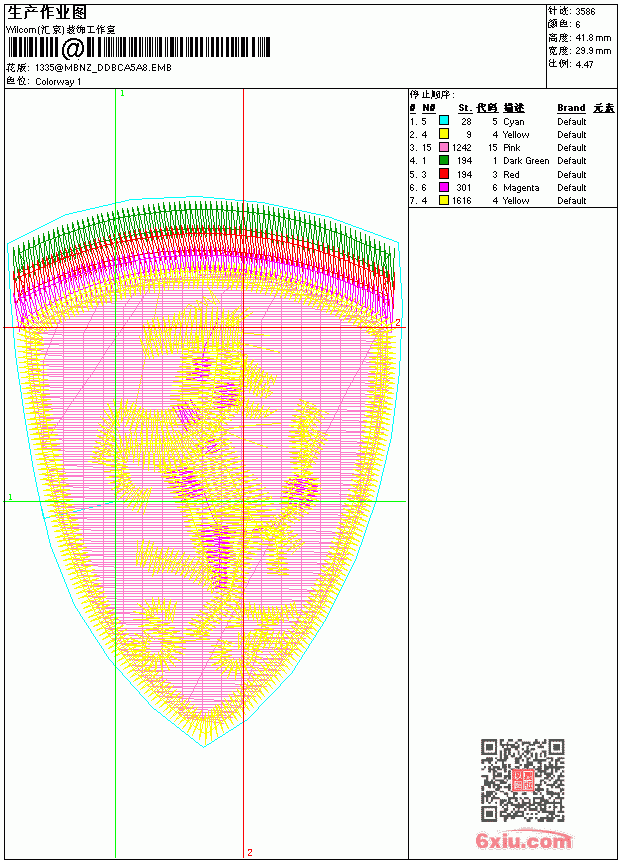
Task: Select the design filename 1335@MBNZ_DDBCA5A8.EMB
Action: [x=103, y=67]
